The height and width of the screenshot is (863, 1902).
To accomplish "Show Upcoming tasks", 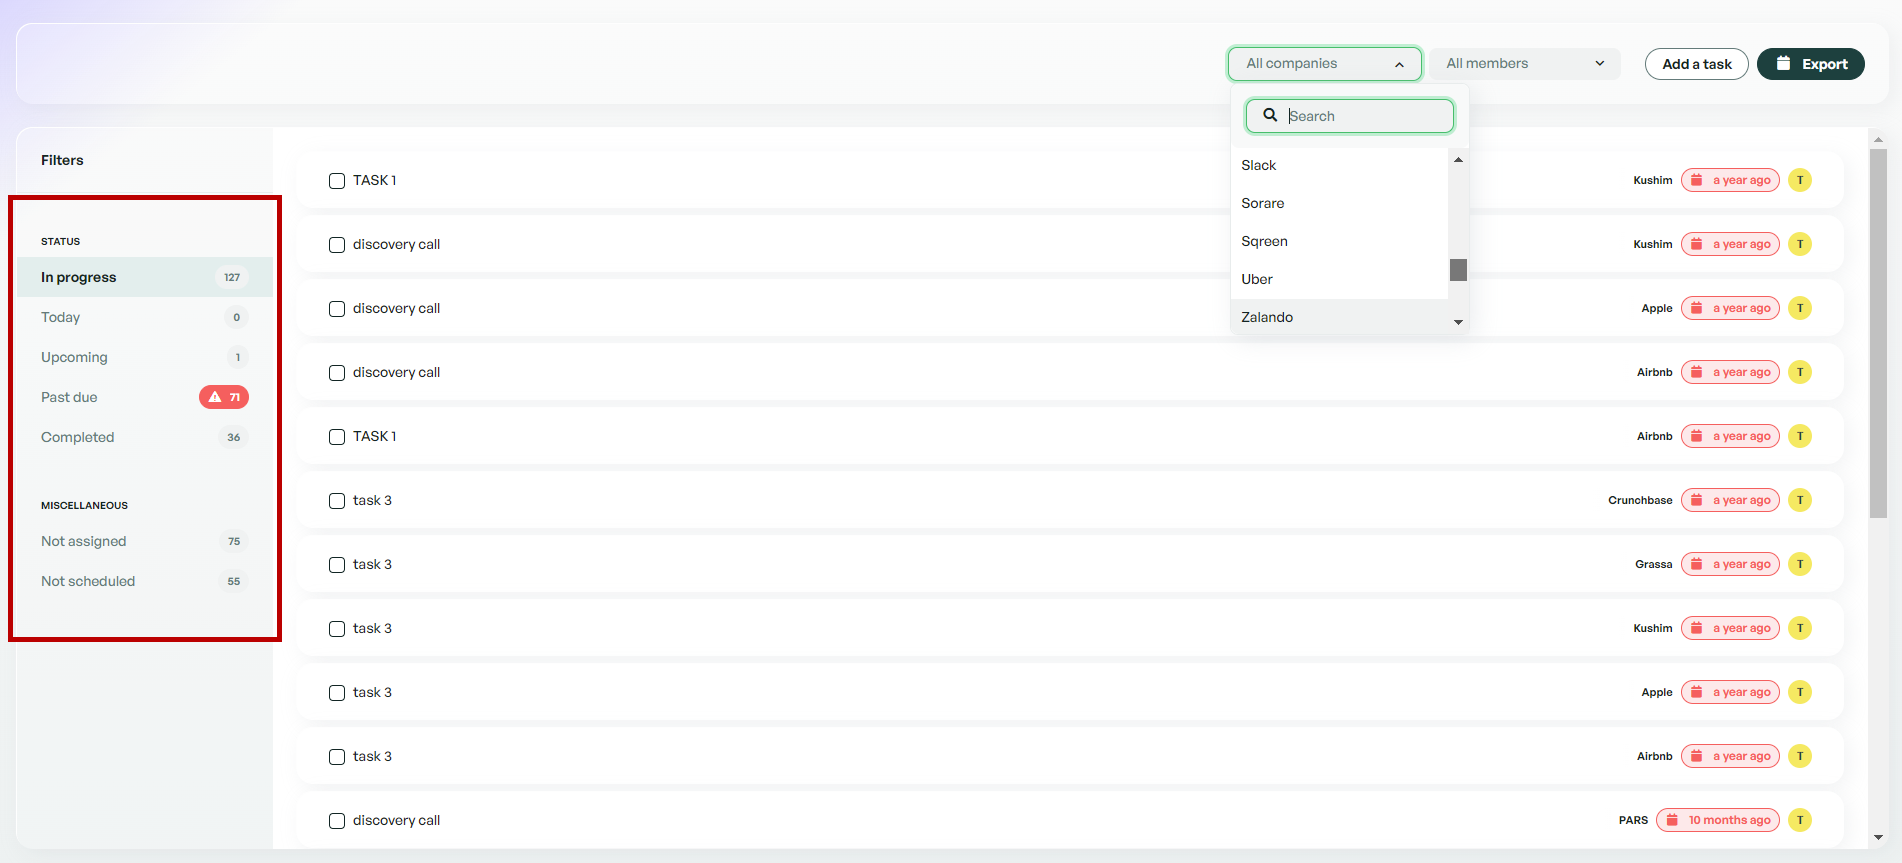I will coord(145,357).
